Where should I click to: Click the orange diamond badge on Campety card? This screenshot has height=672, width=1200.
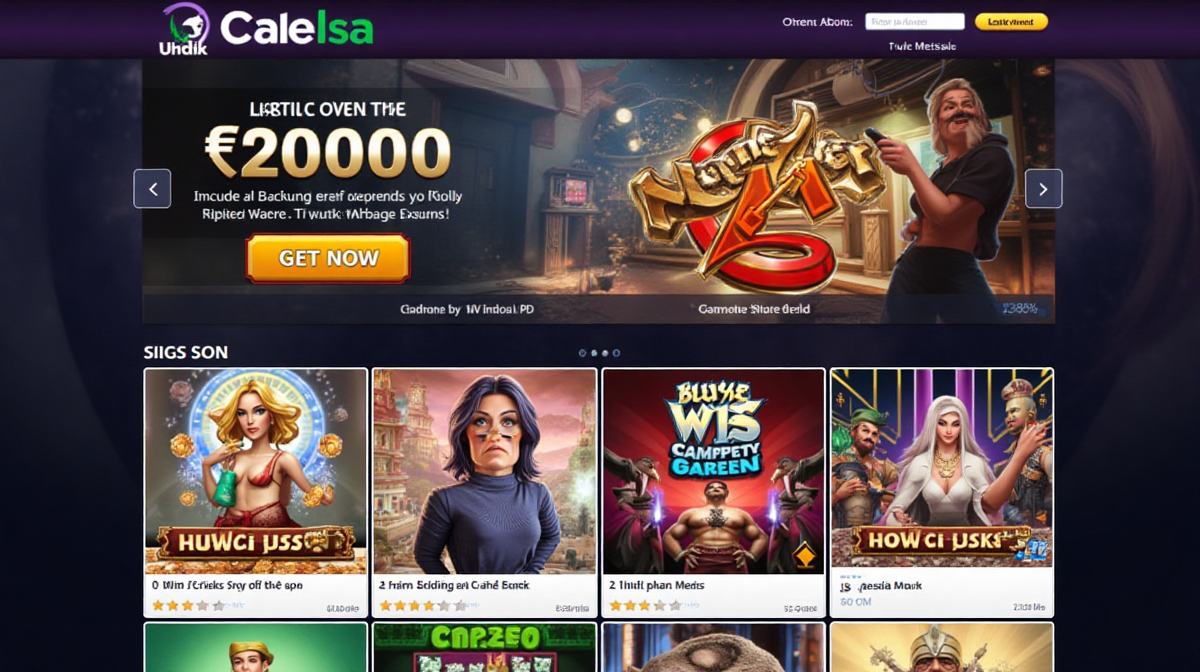pos(803,555)
